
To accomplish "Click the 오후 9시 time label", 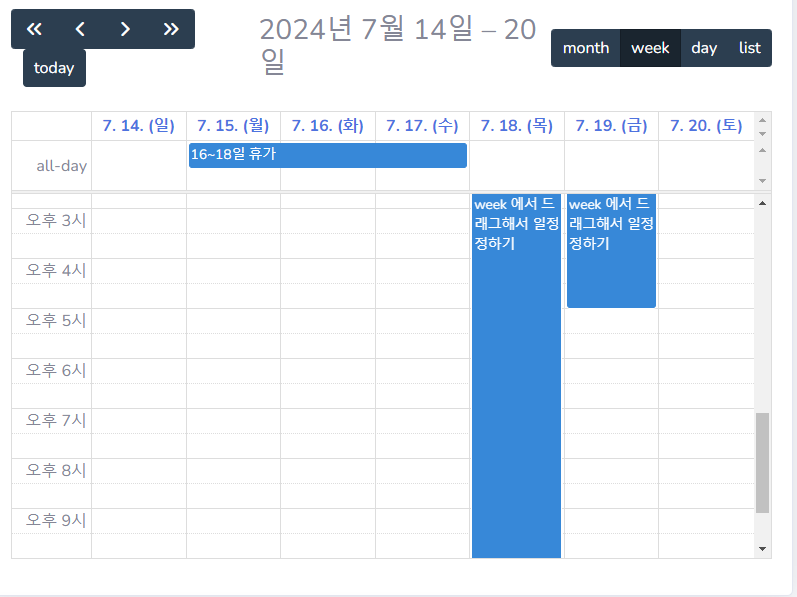I will pyautogui.click(x=56, y=520).
